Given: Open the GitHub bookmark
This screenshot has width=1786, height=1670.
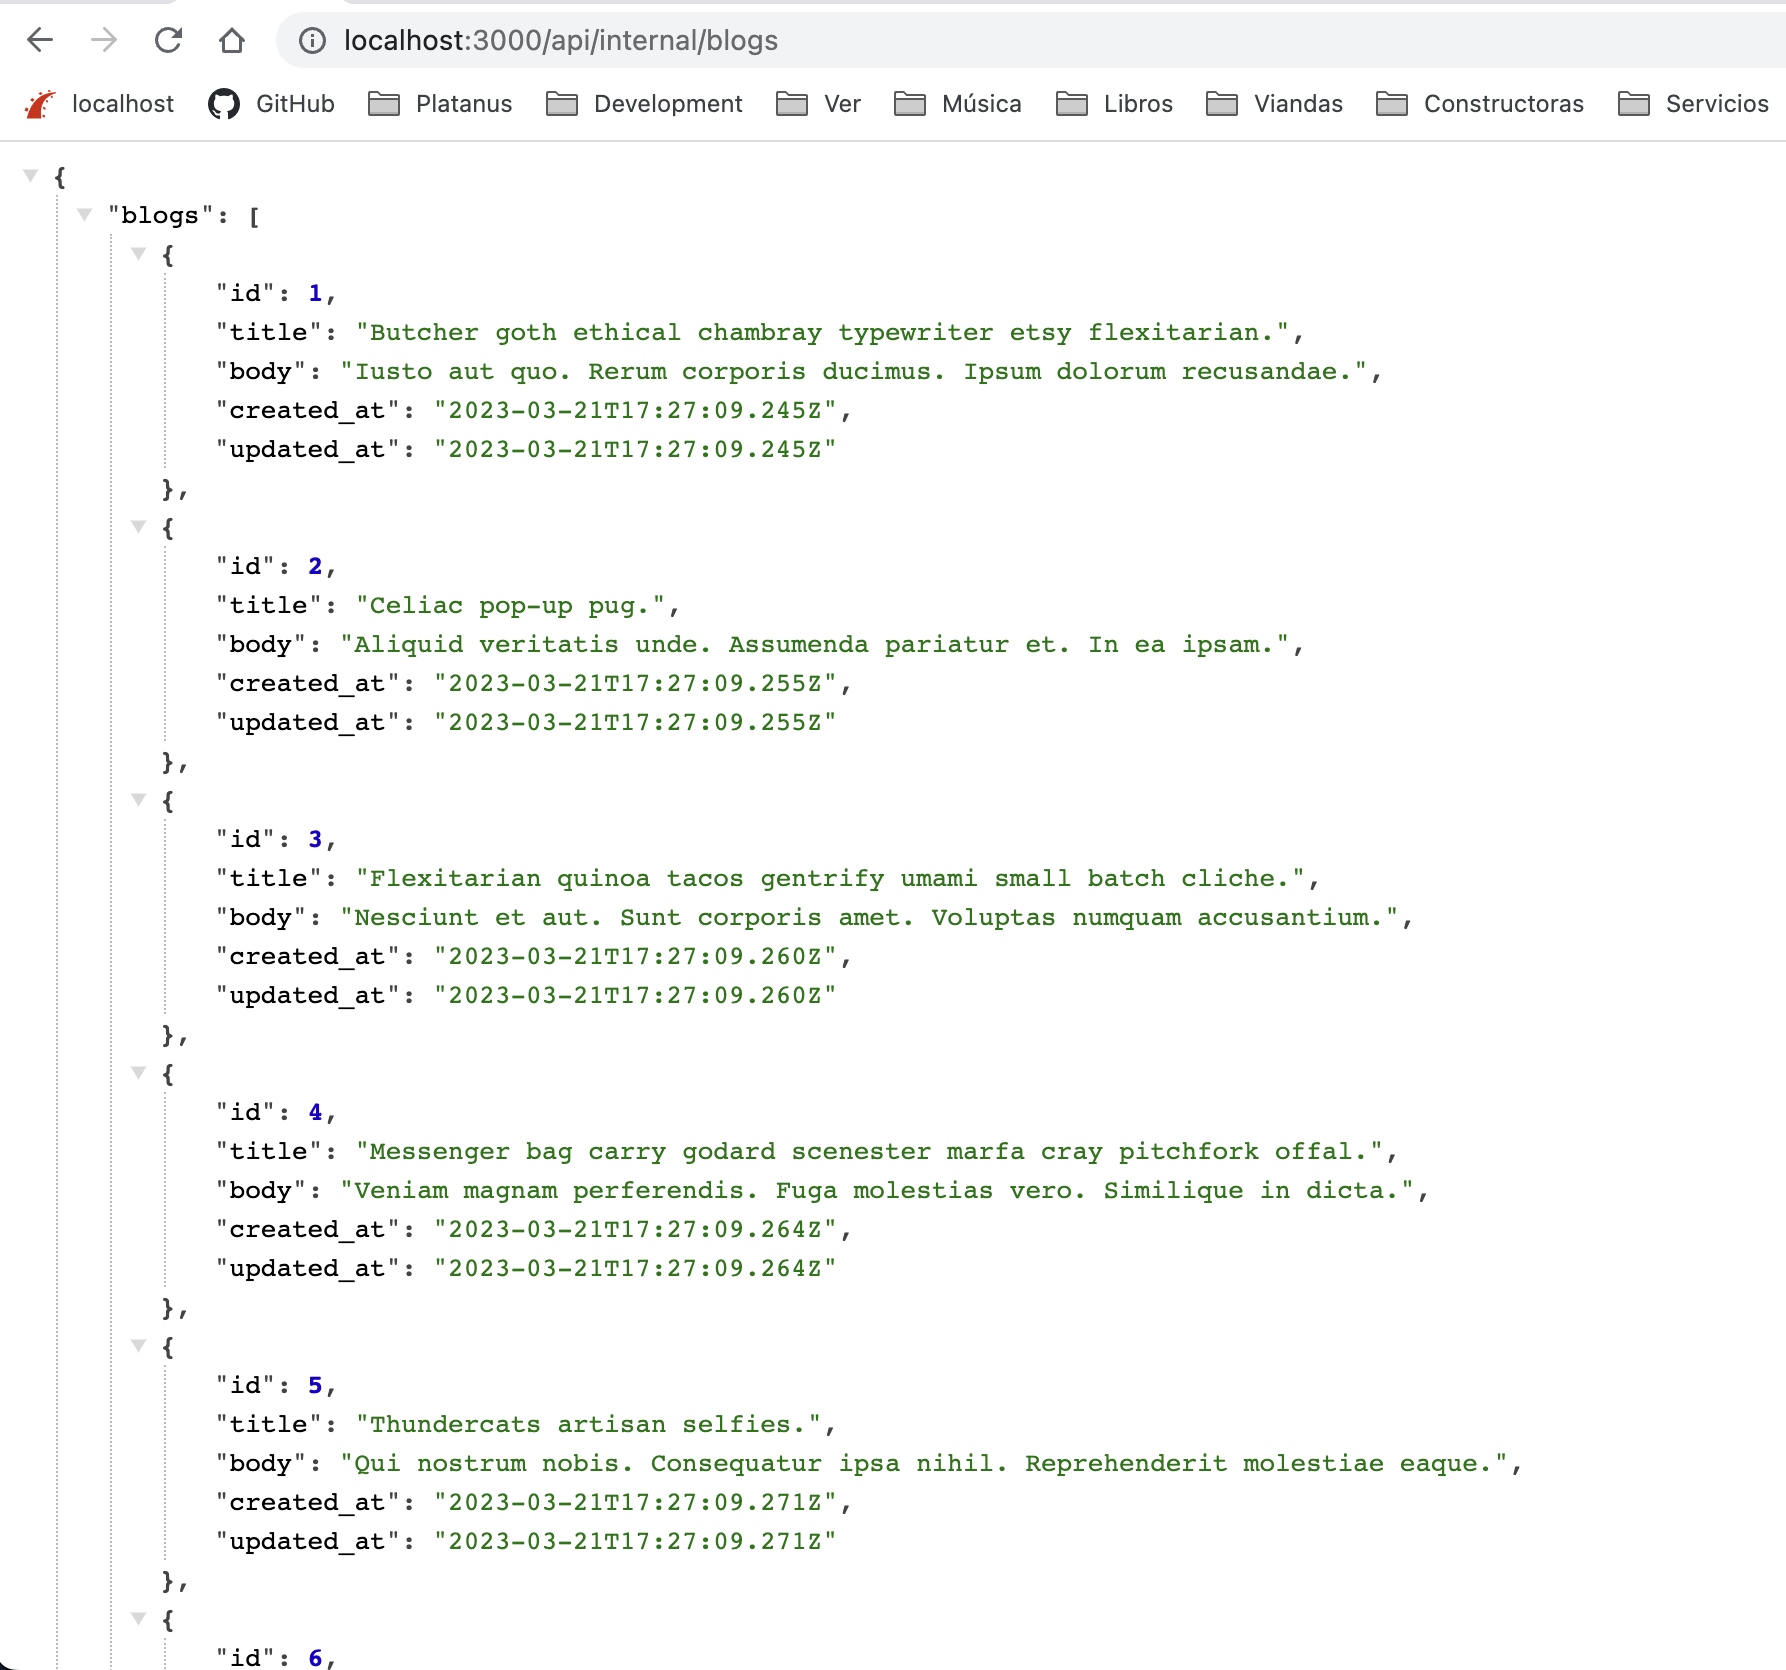Looking at the screenshot, I should pyautogui.click(x=272, y=104).
